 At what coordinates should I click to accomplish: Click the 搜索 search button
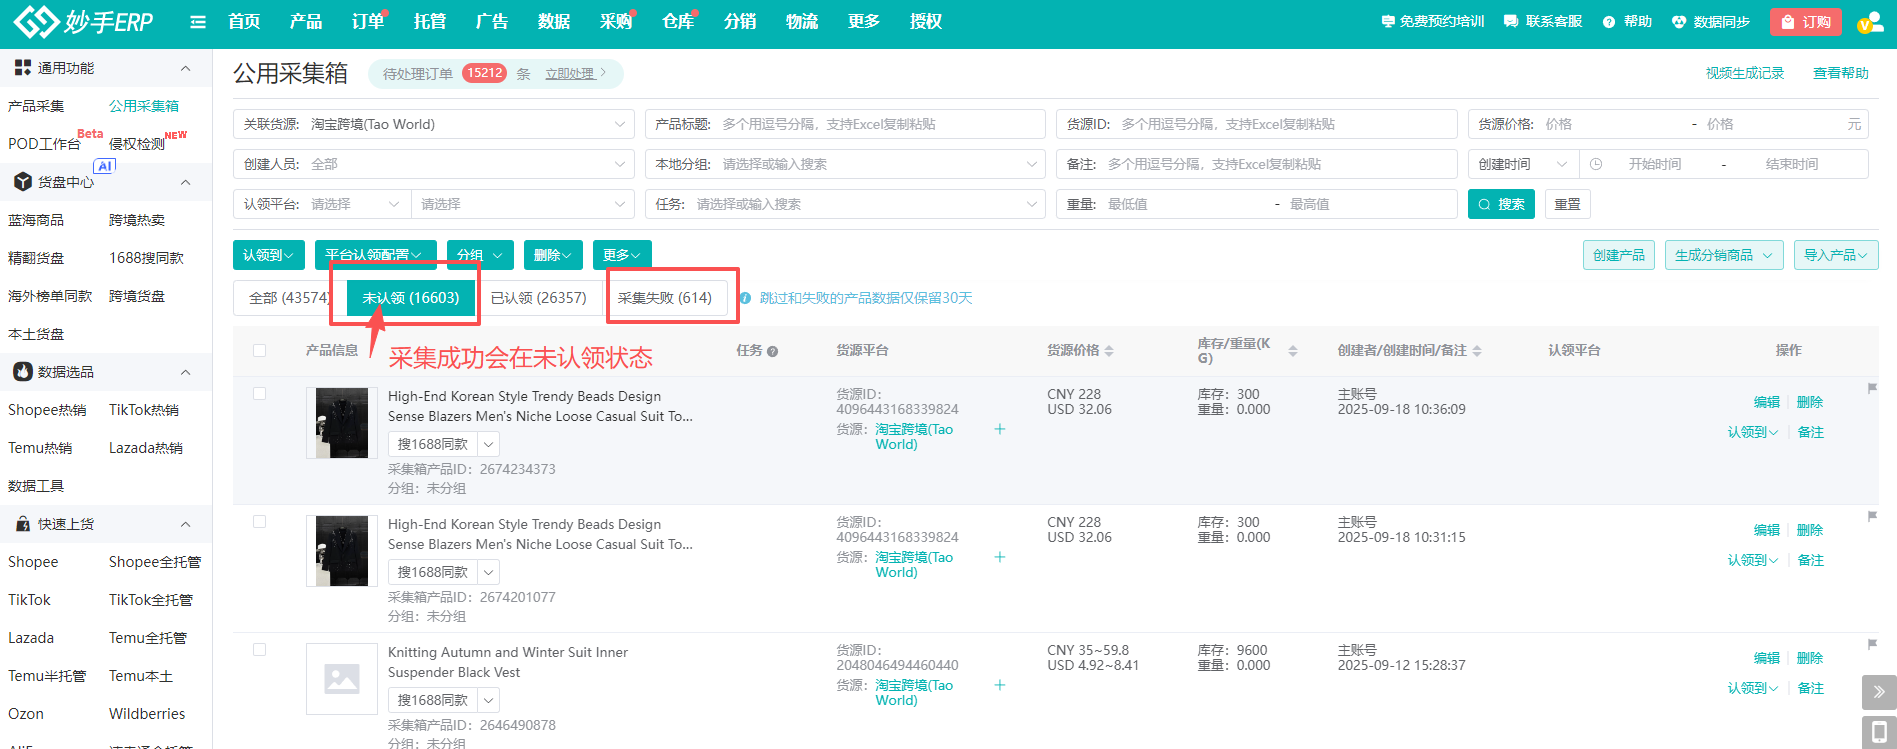(x=1501, y=204)
